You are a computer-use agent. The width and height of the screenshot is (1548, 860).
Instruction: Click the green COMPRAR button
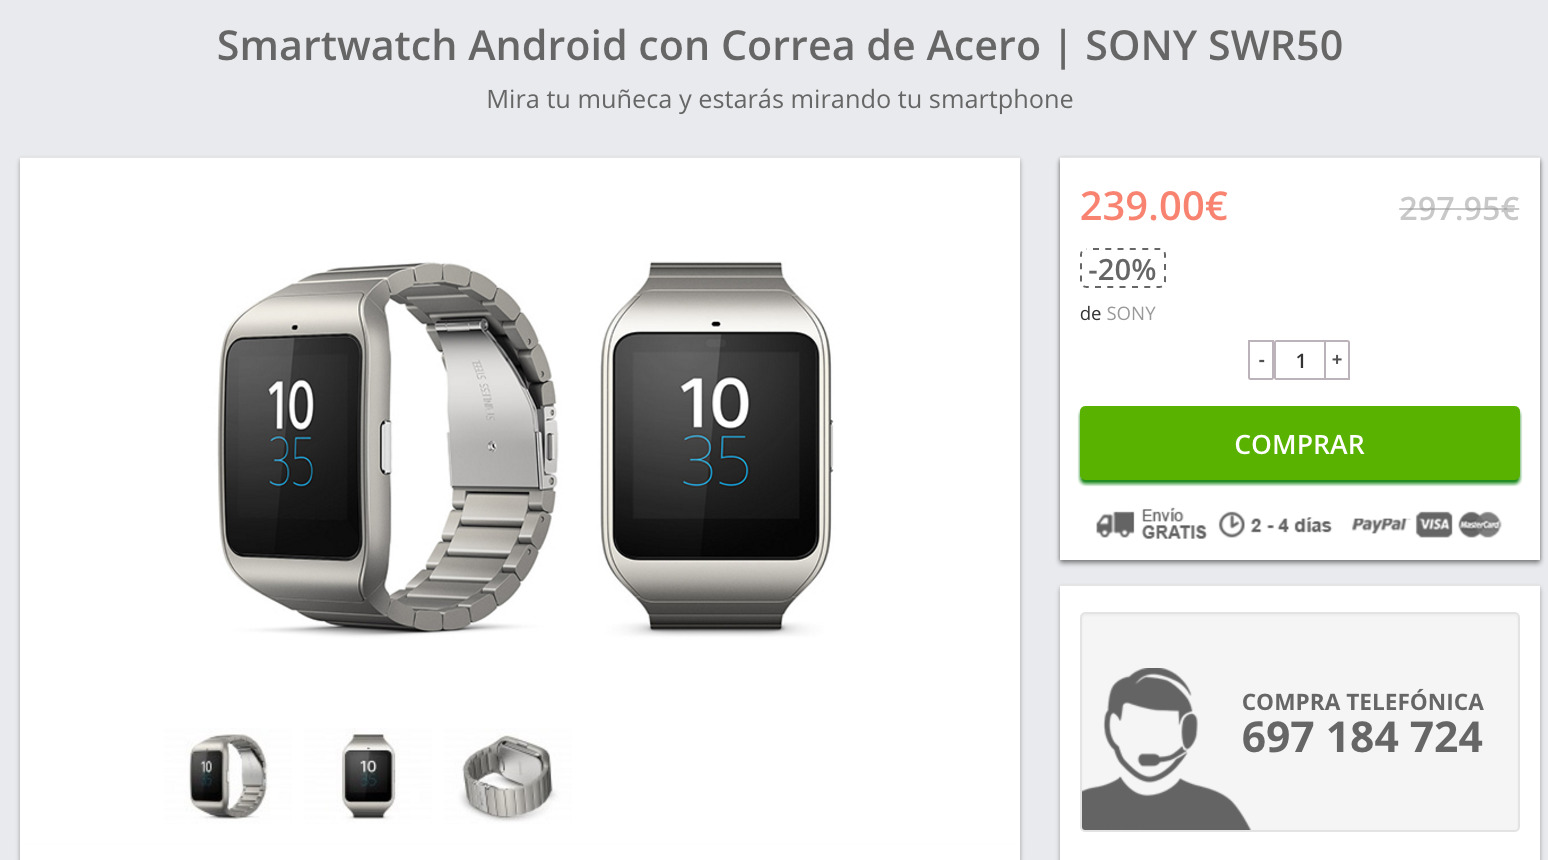pos(1300,444)
